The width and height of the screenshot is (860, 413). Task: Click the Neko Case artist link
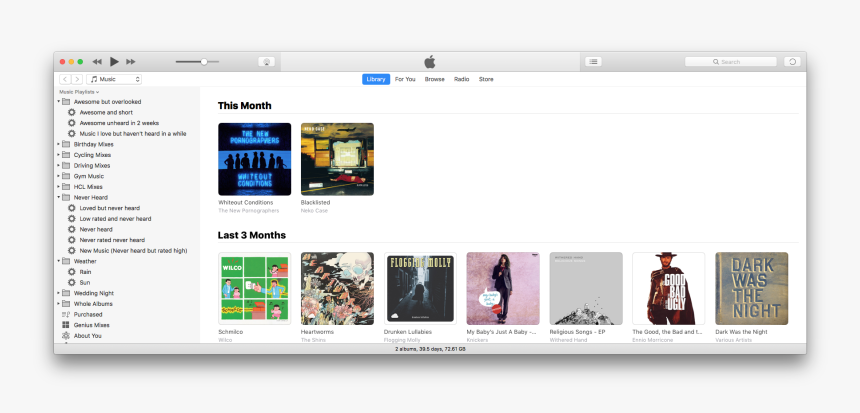(314, 211)
